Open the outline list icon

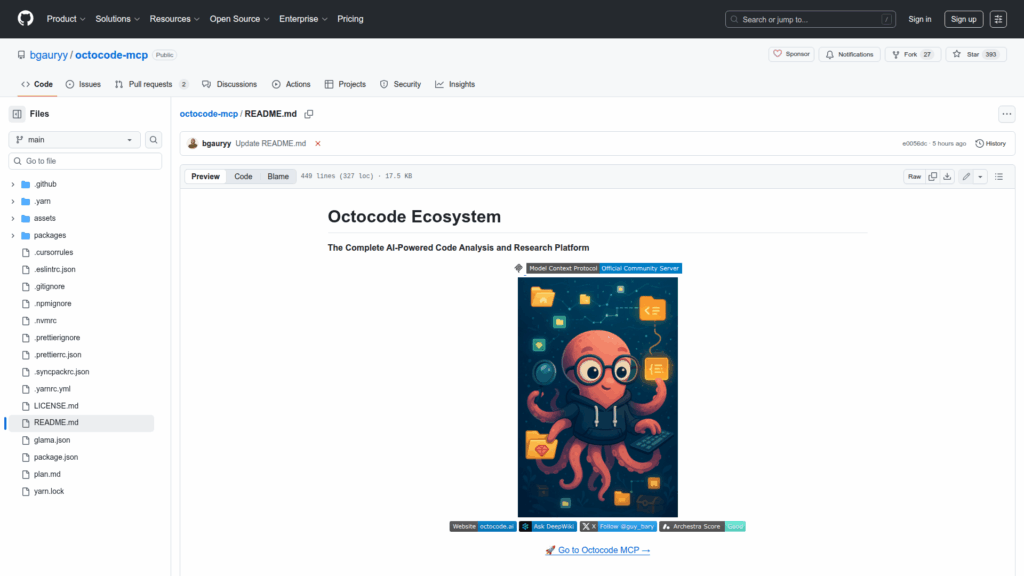pos(999,176)
